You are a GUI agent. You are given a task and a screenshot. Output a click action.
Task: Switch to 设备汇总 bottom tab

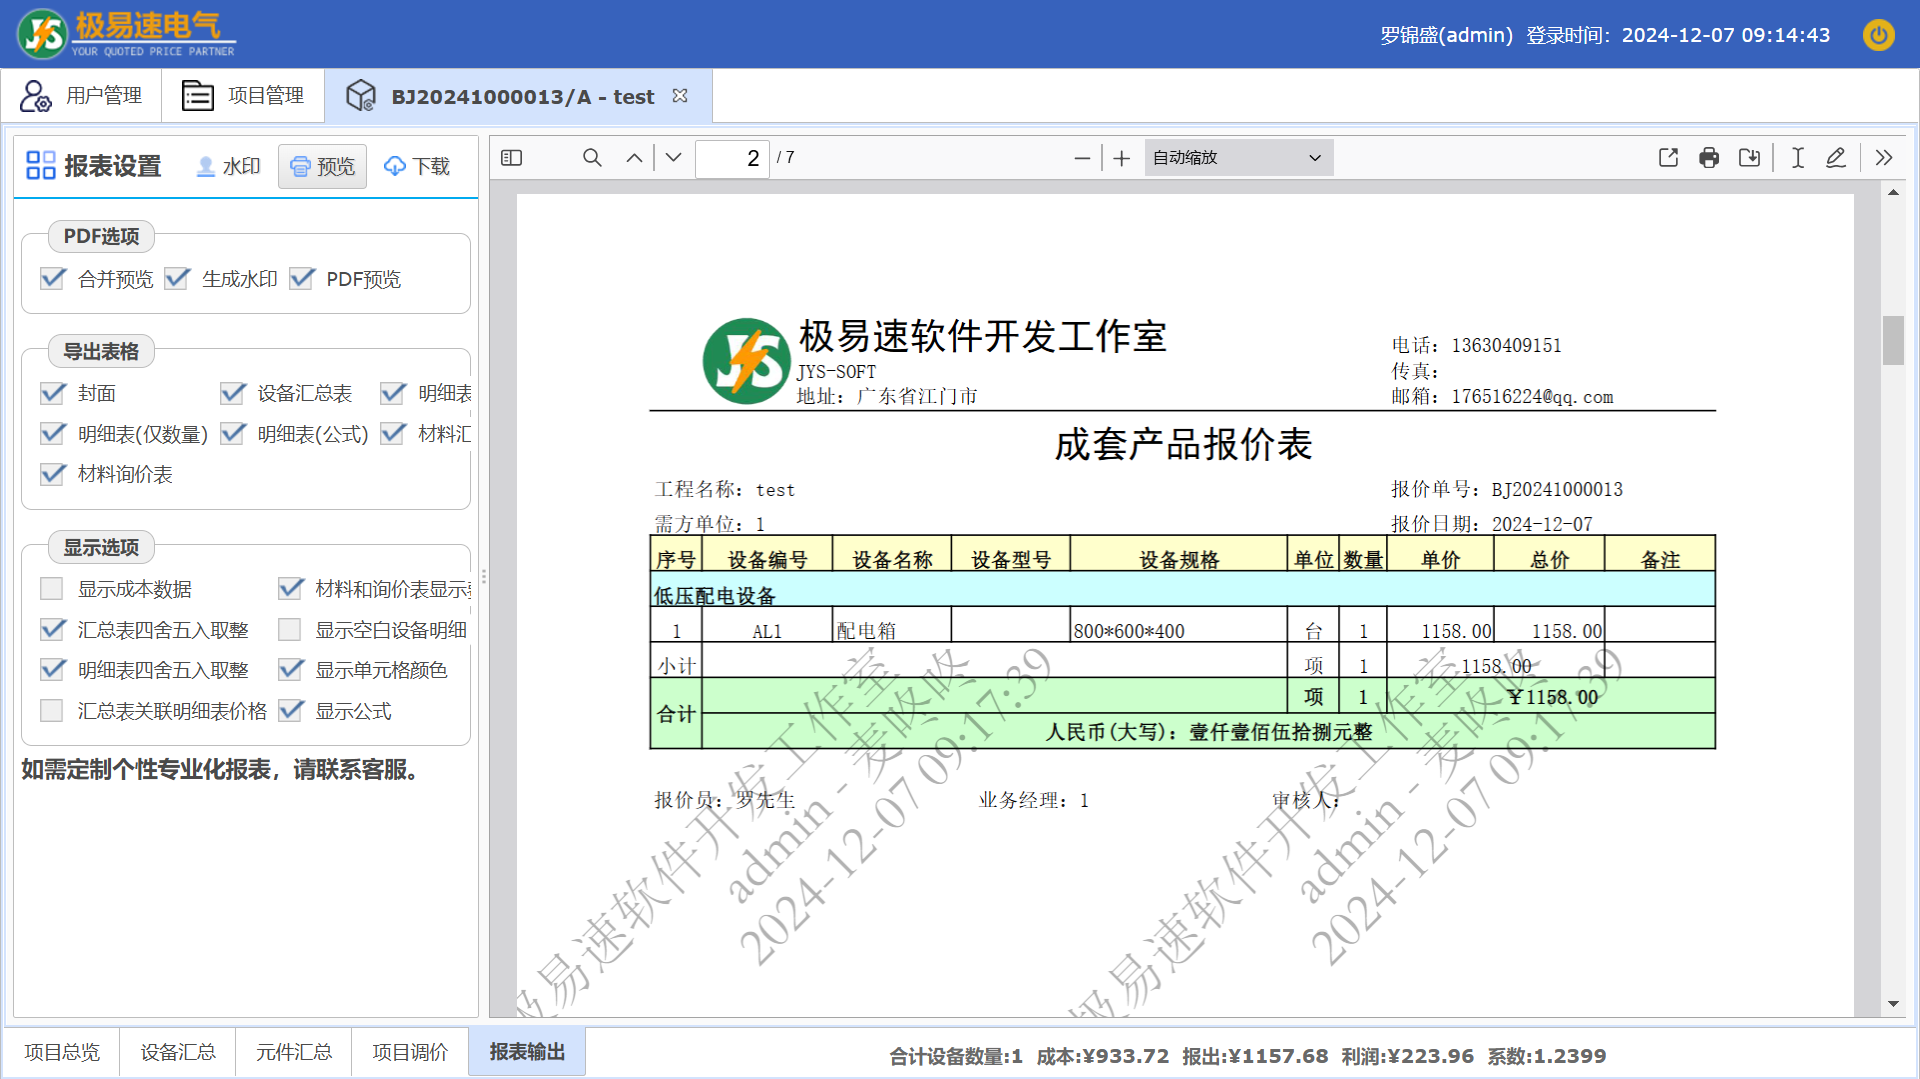[x=178, y=1052]
